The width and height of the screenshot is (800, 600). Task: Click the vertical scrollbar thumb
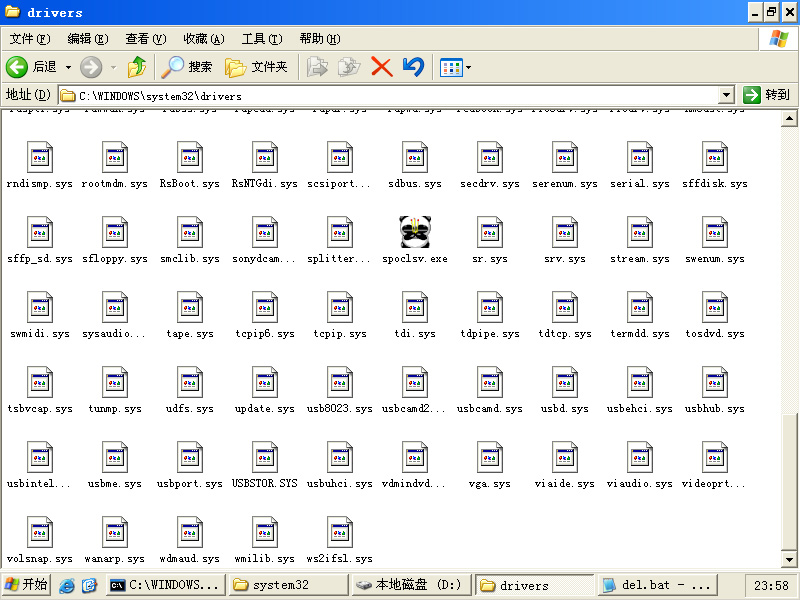789,481
